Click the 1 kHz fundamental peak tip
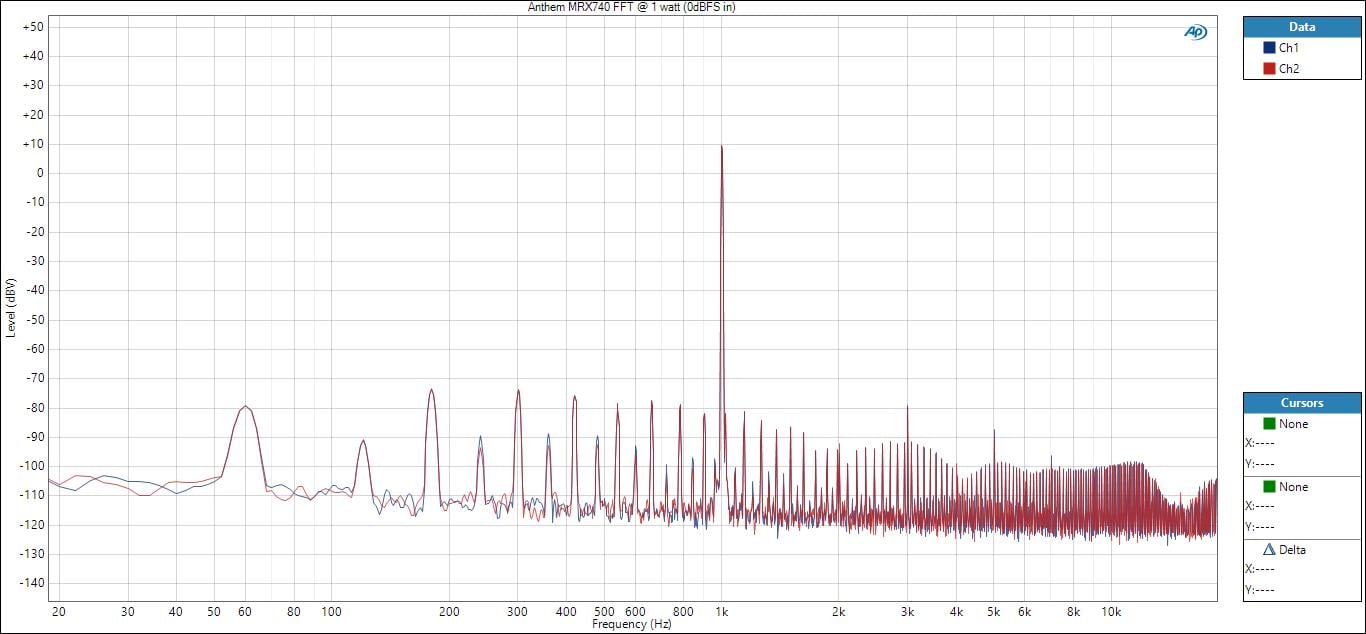The image size is (1366, 634). tap(721, 147)
